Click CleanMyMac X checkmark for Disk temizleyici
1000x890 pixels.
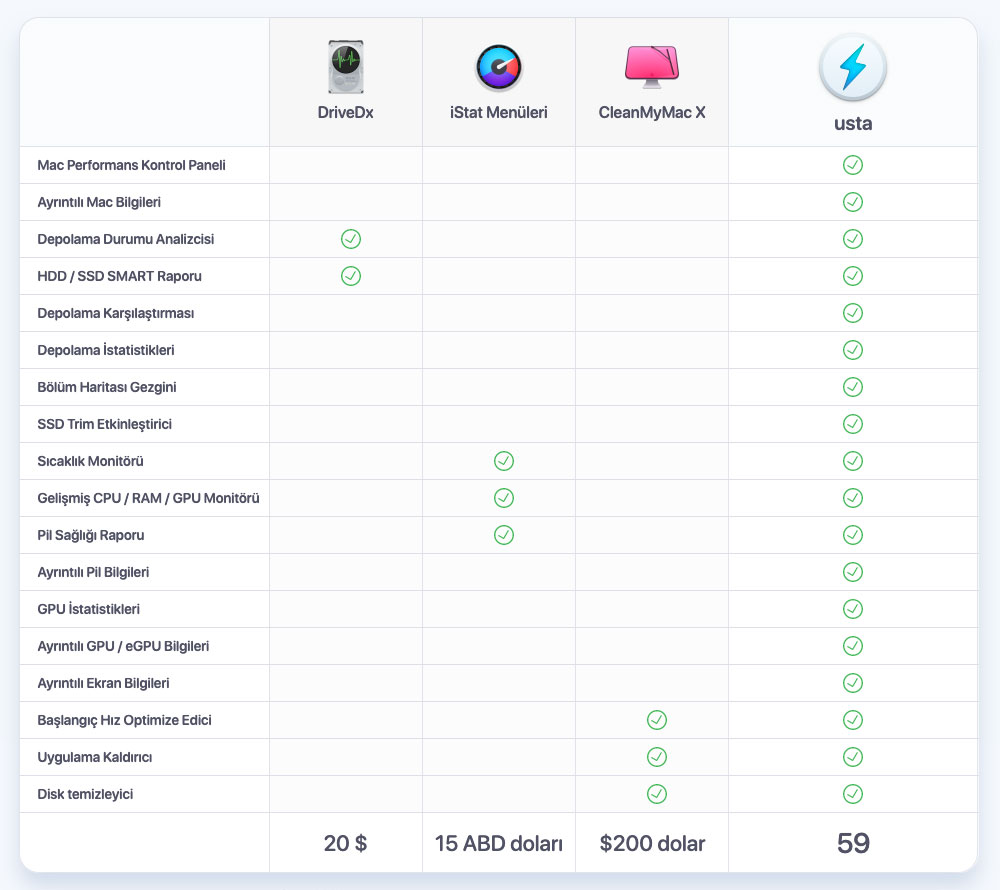(656, 794)
